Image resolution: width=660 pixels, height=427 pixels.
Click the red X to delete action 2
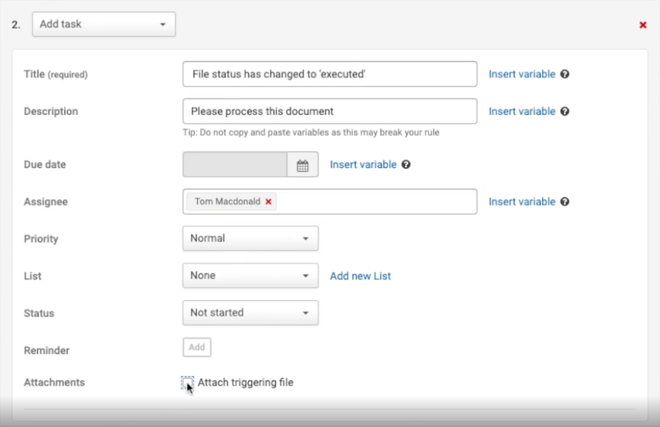(x=642, y=25)
